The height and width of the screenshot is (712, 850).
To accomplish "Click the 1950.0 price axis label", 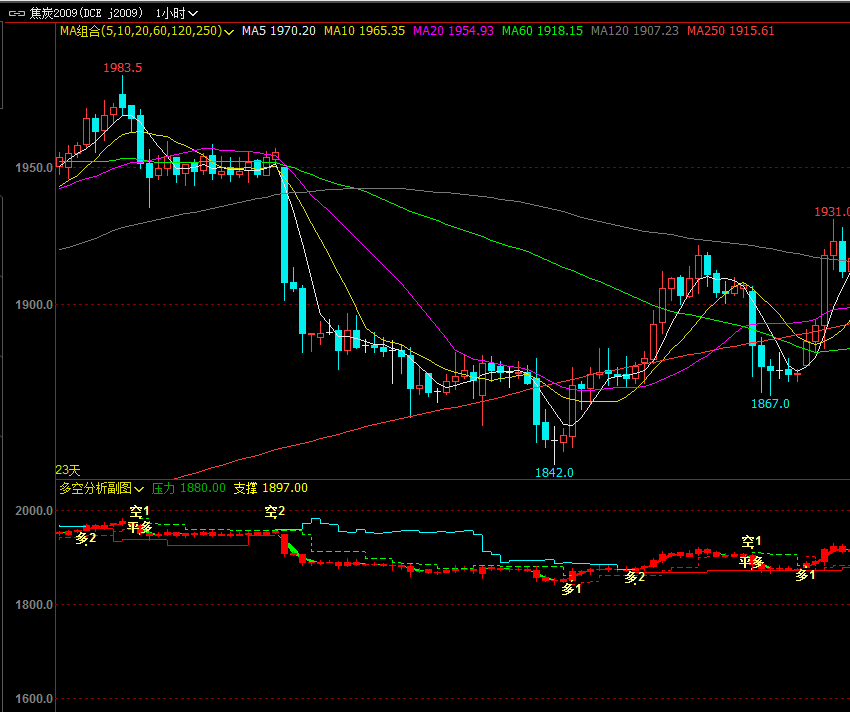I will (34, 168).
